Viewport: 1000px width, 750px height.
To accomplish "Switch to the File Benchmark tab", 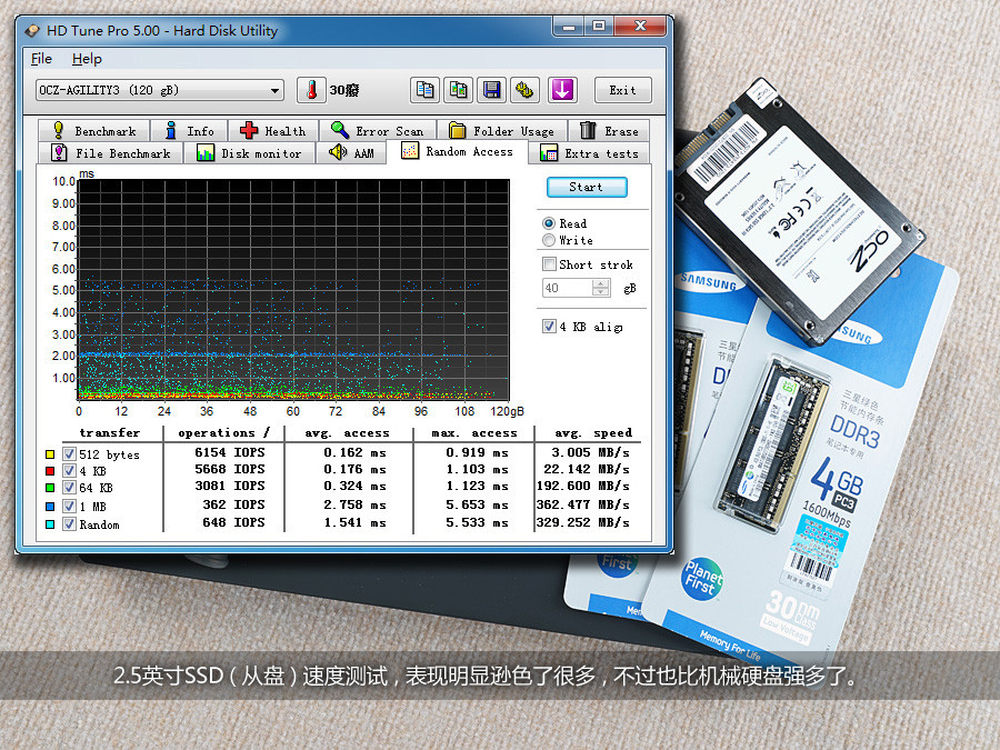I will click(110, 153).
